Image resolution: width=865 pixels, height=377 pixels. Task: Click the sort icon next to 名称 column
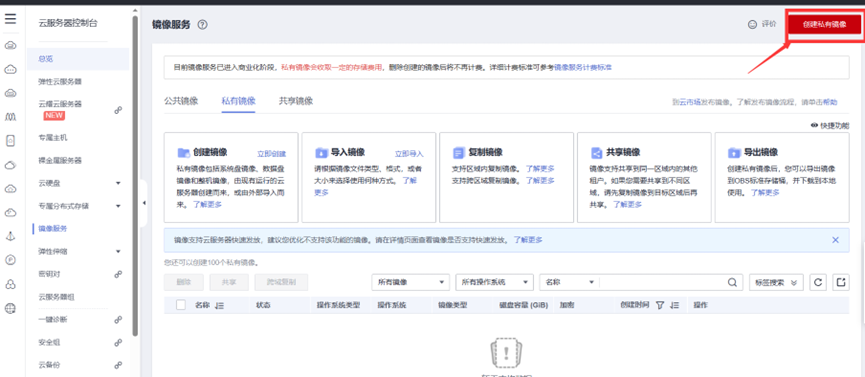219,305
